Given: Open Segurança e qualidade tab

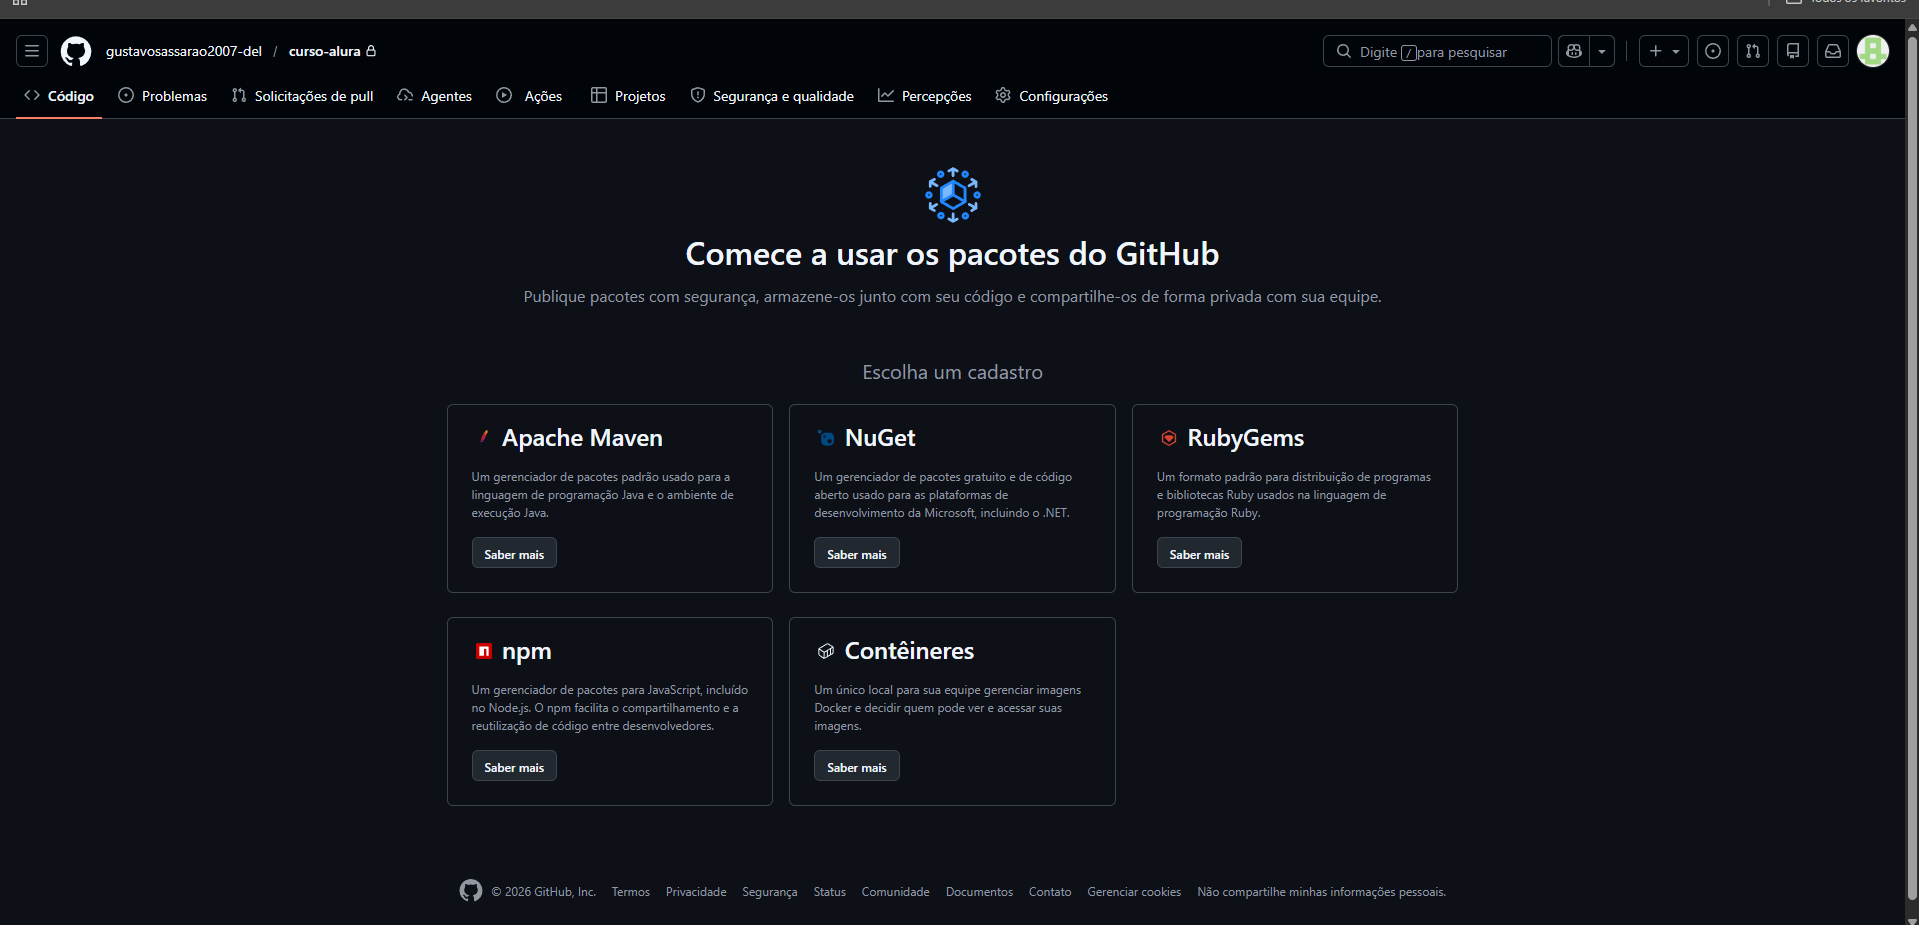Looking at the screenshot, I should tap(772, 96).
